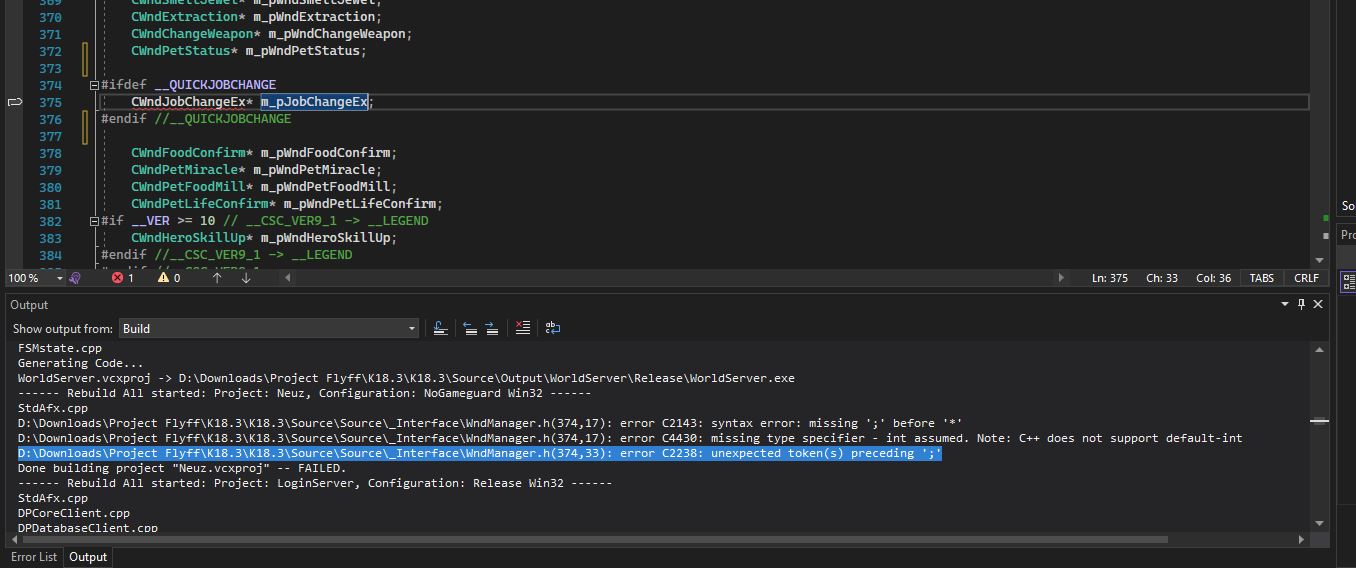This screenshot has height=568, width=1356.
Task: Click m_pWndPetLifeConfirm on line 381
Action: coord(359,204)
